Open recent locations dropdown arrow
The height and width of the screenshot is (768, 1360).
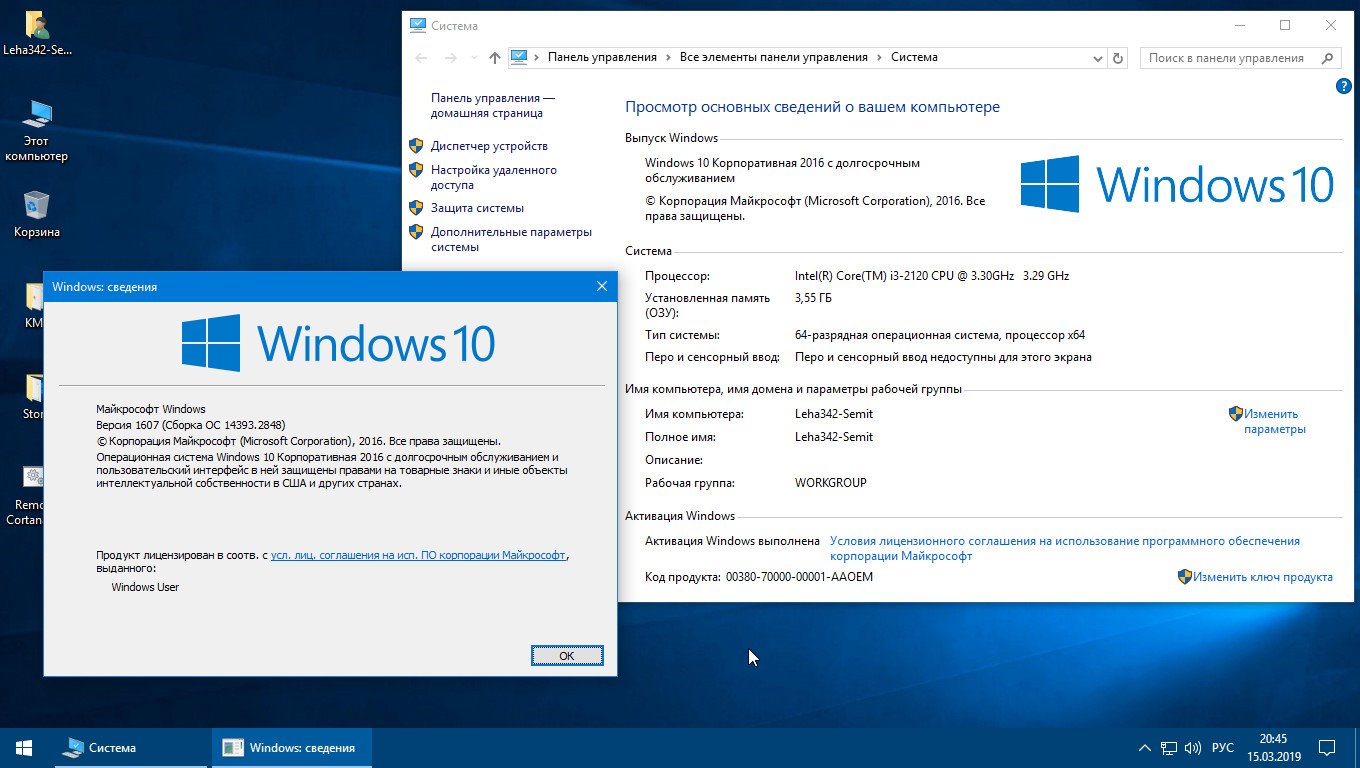473,58
